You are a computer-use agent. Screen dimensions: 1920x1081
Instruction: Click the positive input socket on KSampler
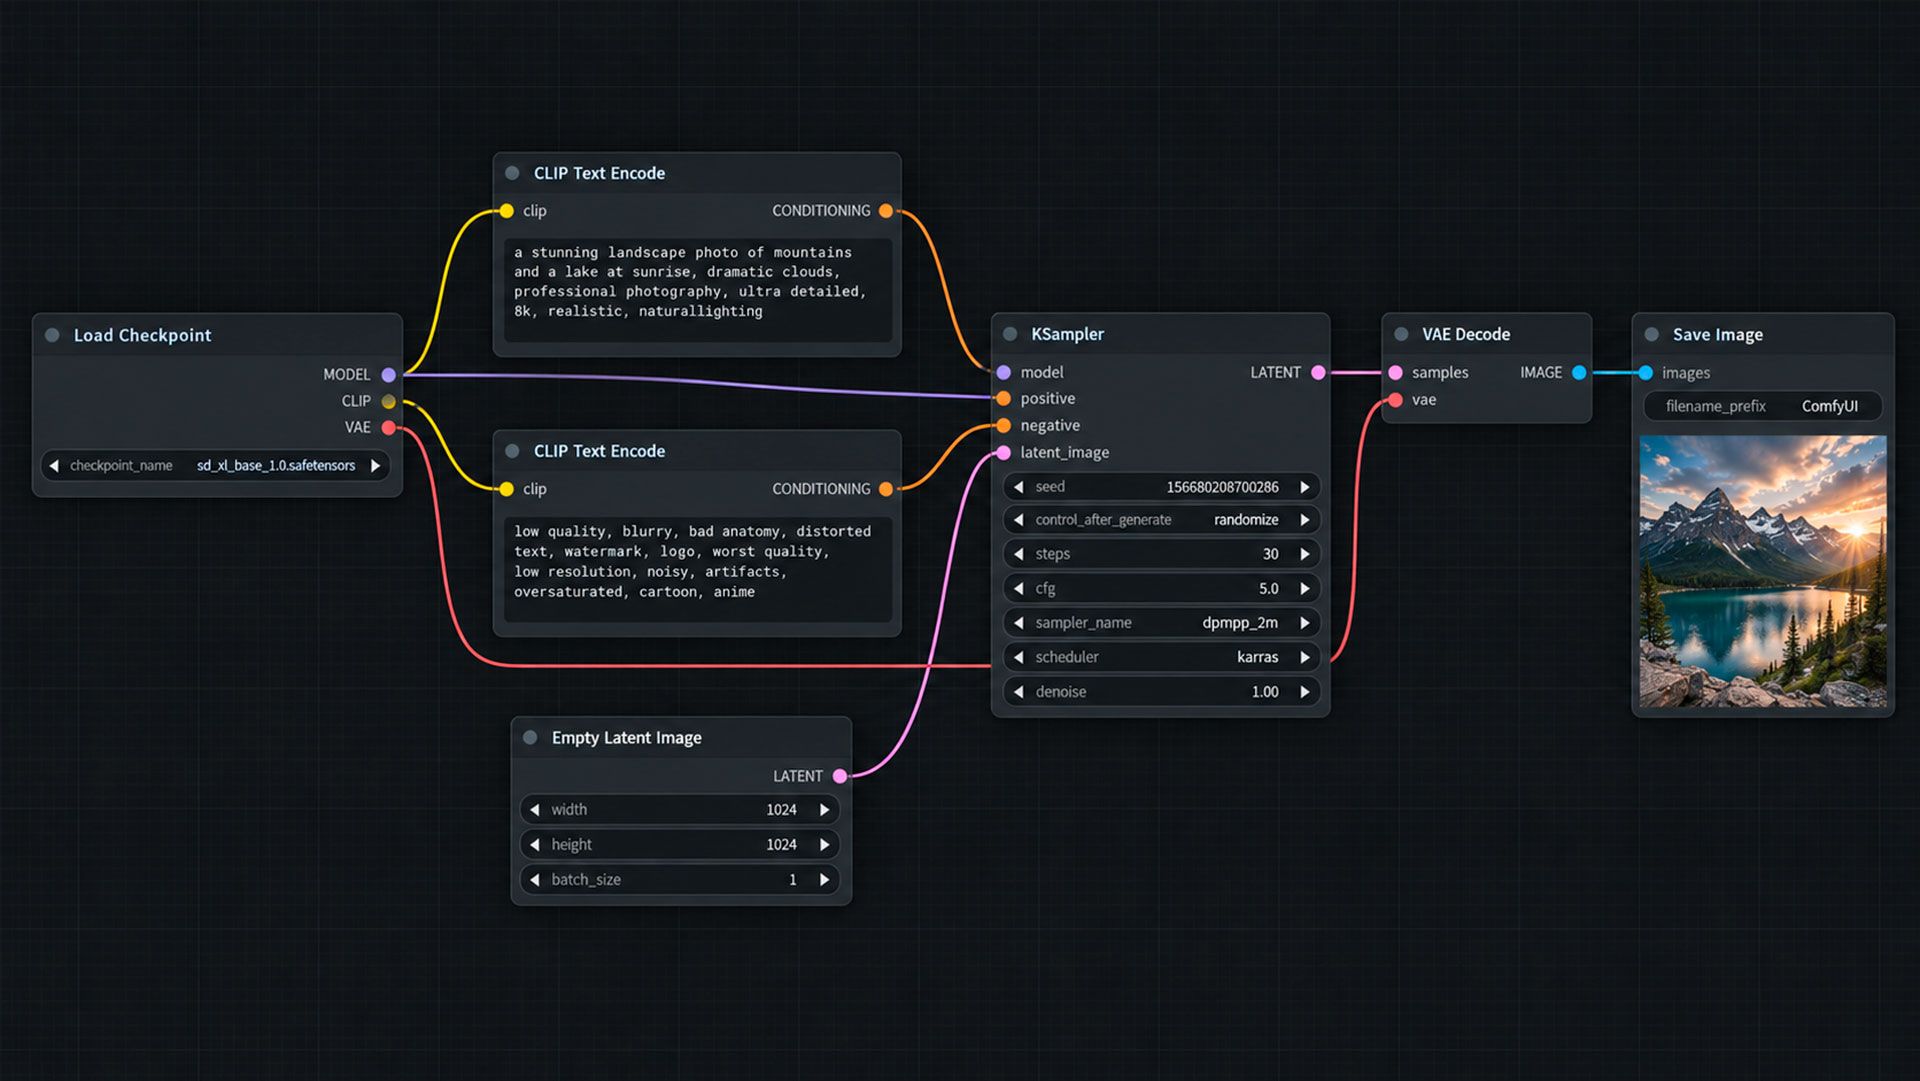(1004, 399)
